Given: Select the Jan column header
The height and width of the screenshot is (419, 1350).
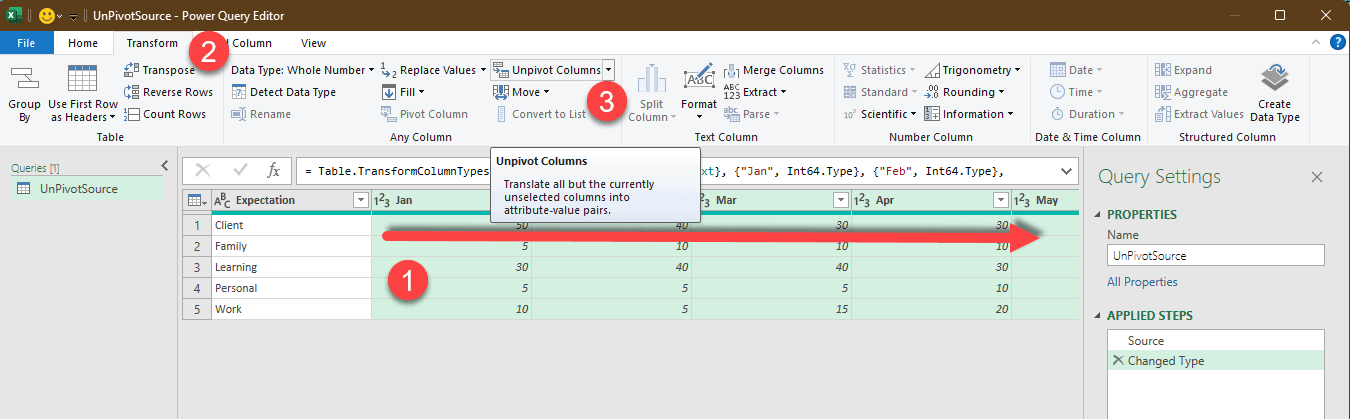Looking at the screenshot, I should (x=451, y=200).
